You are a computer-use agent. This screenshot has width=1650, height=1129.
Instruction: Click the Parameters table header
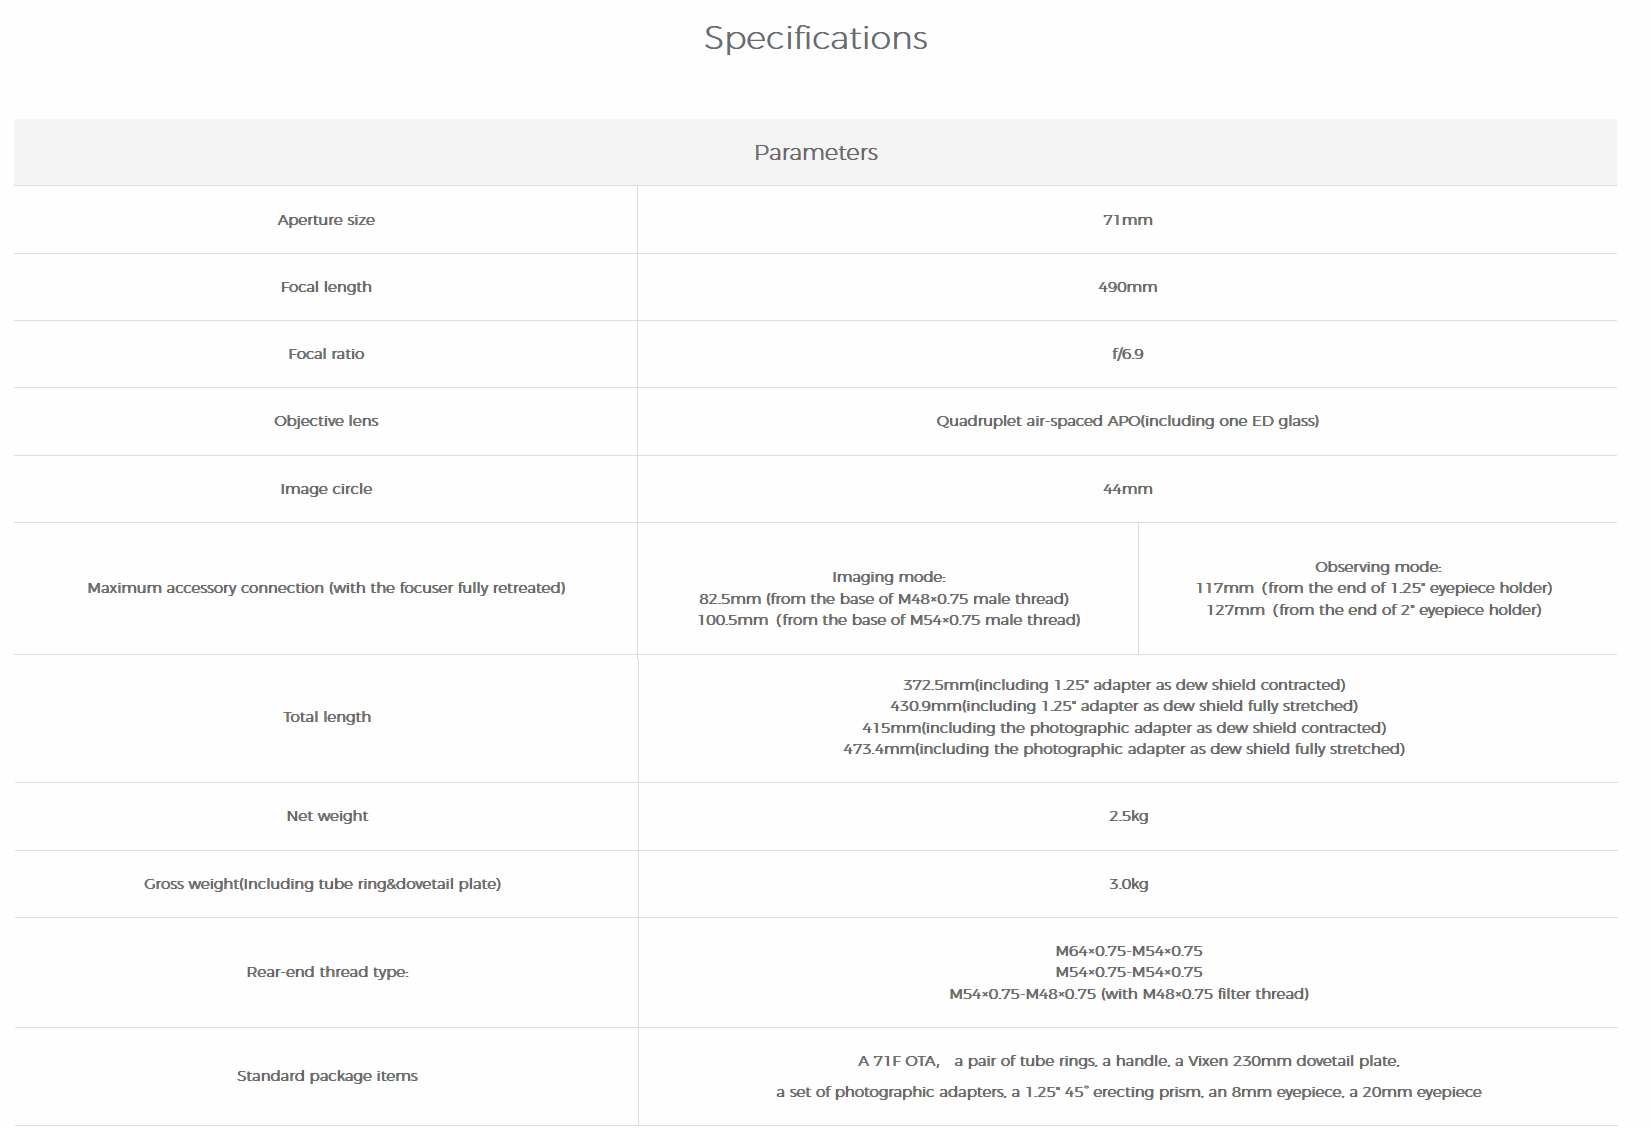point(815,153)
